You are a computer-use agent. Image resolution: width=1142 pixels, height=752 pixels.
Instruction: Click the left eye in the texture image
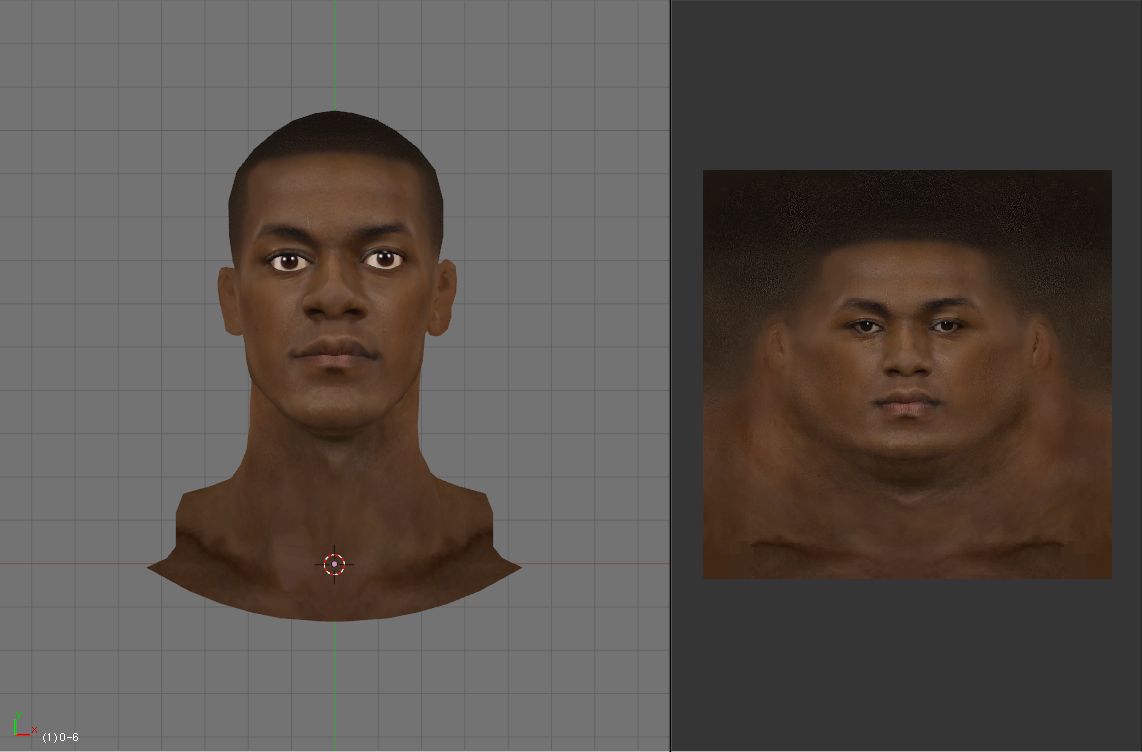(x=866, y=326)
